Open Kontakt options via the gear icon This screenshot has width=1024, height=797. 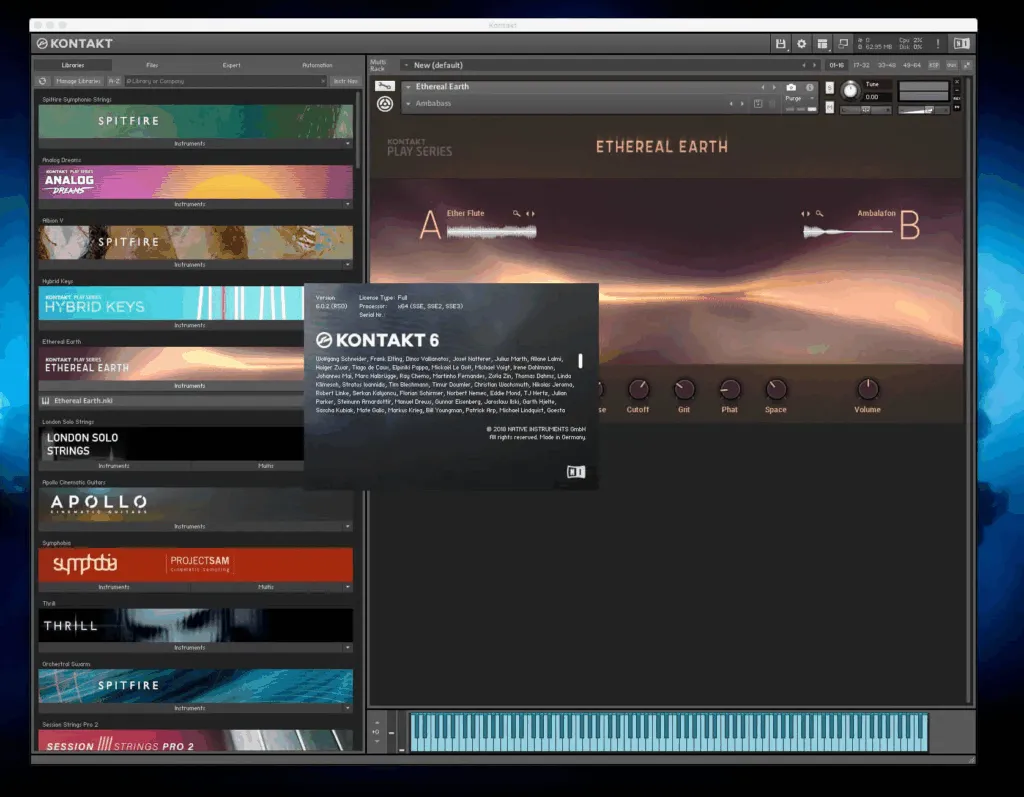coord(800,43)
